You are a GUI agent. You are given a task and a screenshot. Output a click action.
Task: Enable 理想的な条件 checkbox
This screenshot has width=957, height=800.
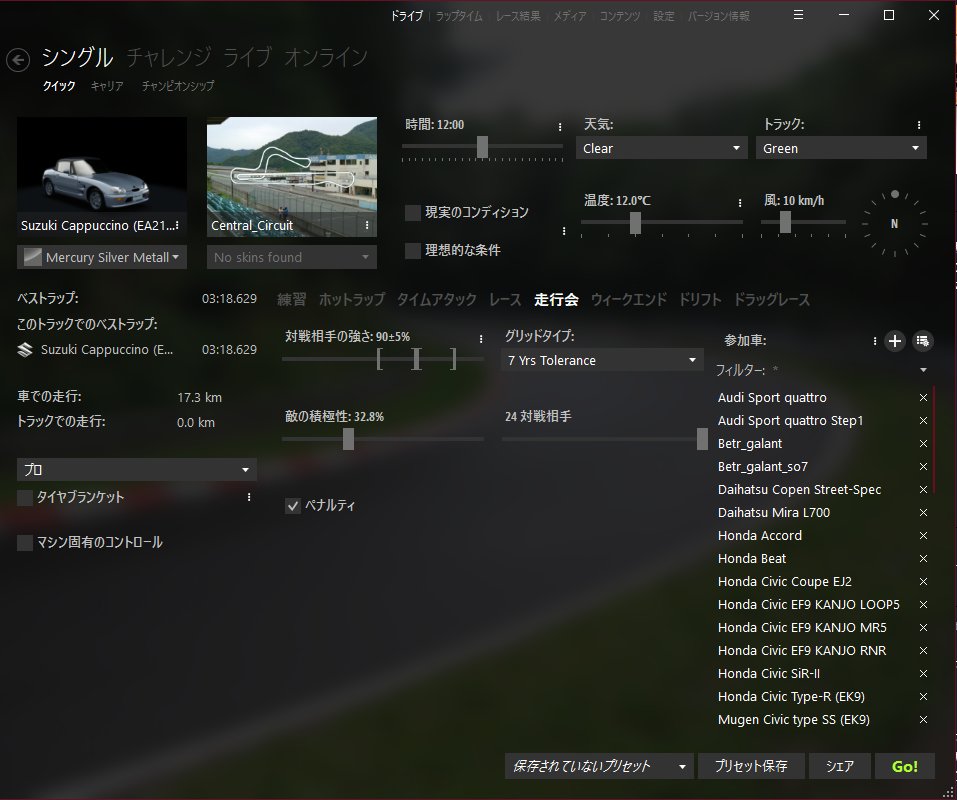(x=413, y=251)
